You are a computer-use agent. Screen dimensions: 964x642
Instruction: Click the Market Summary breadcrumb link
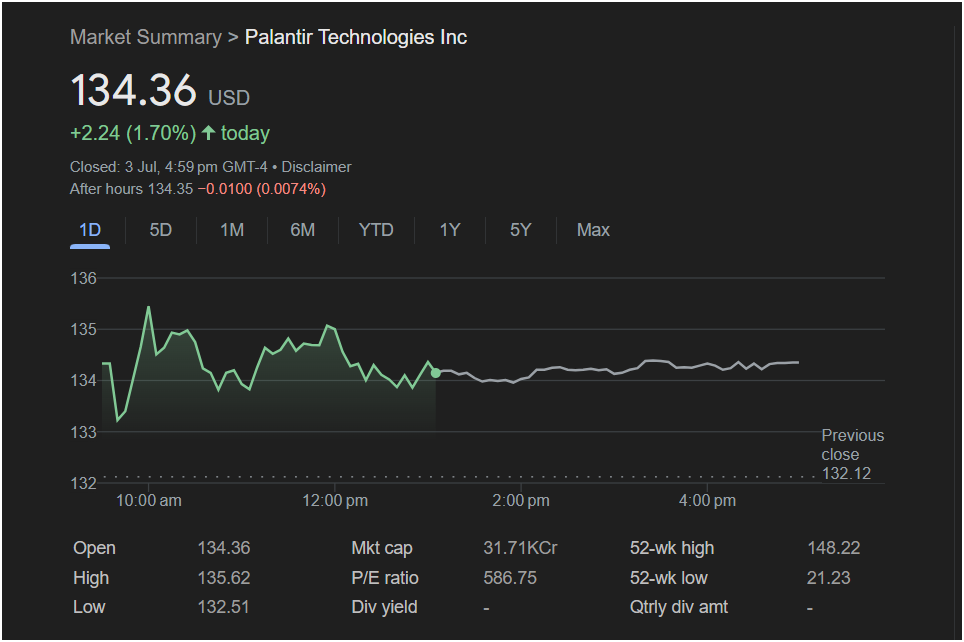tap(146, 37)
